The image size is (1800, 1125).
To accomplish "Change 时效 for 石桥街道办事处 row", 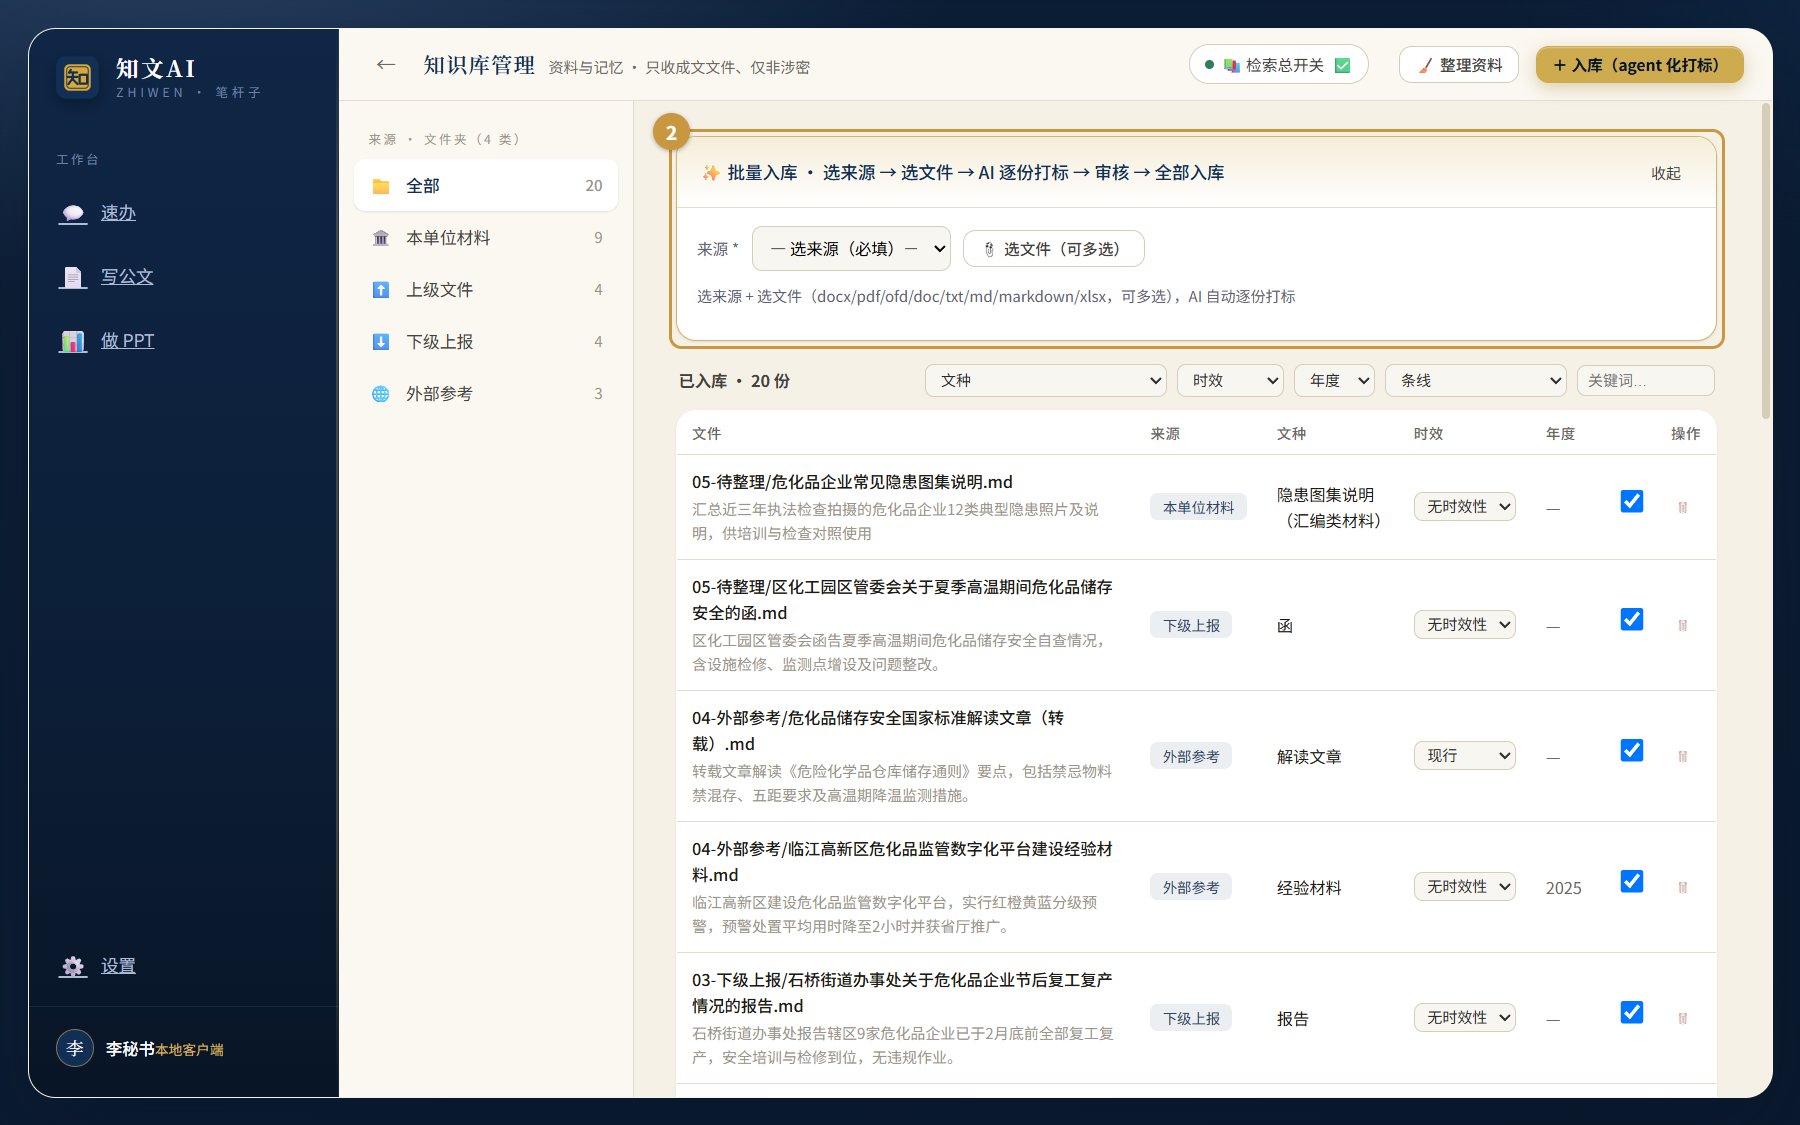I will (x=1465, y=1017).
